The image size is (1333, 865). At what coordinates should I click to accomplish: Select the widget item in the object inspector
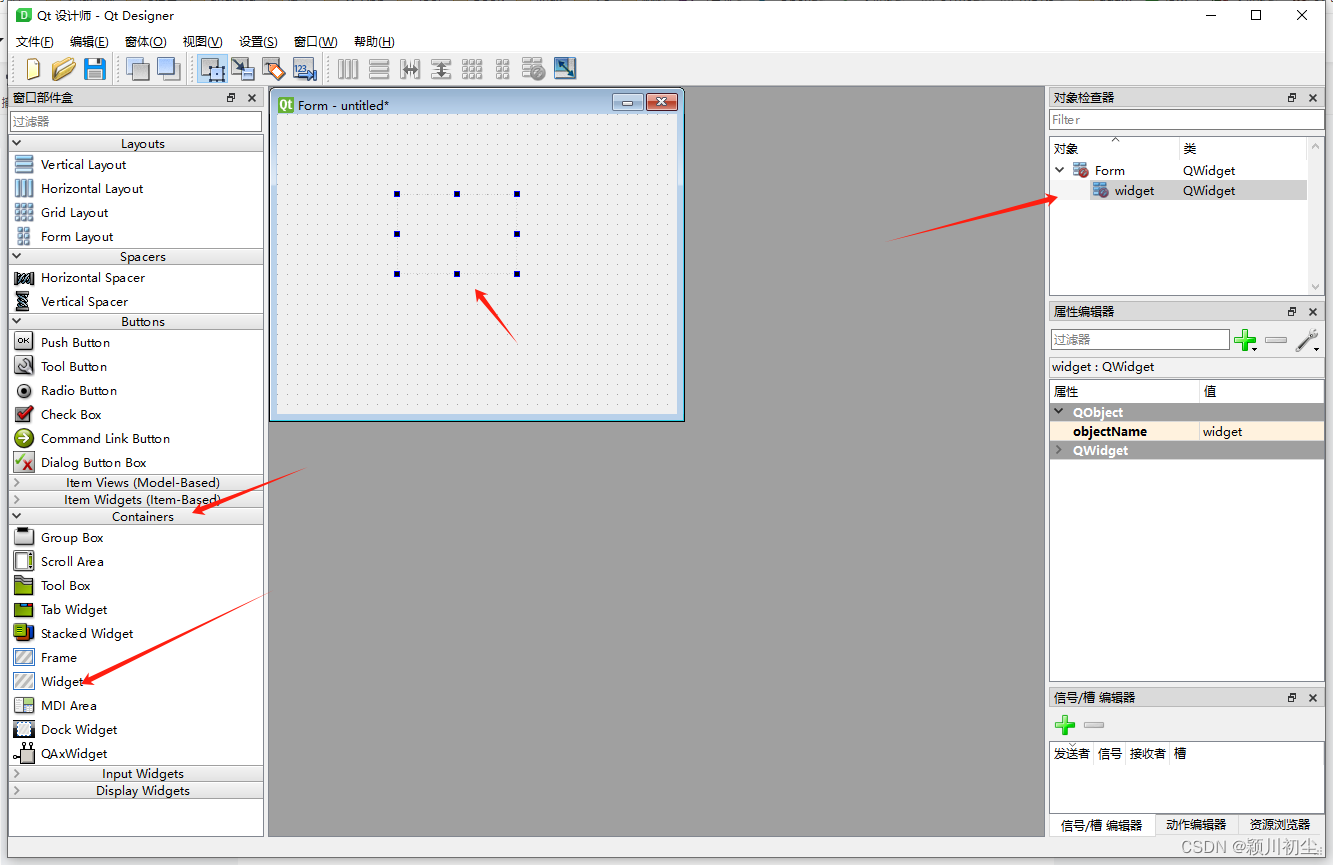(1134, 190)
